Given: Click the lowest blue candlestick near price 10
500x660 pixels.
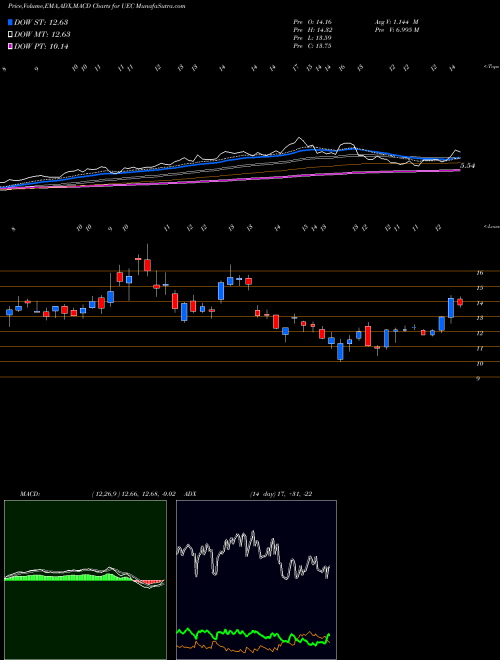Looking at the screenshot, I should pos(340,351).
